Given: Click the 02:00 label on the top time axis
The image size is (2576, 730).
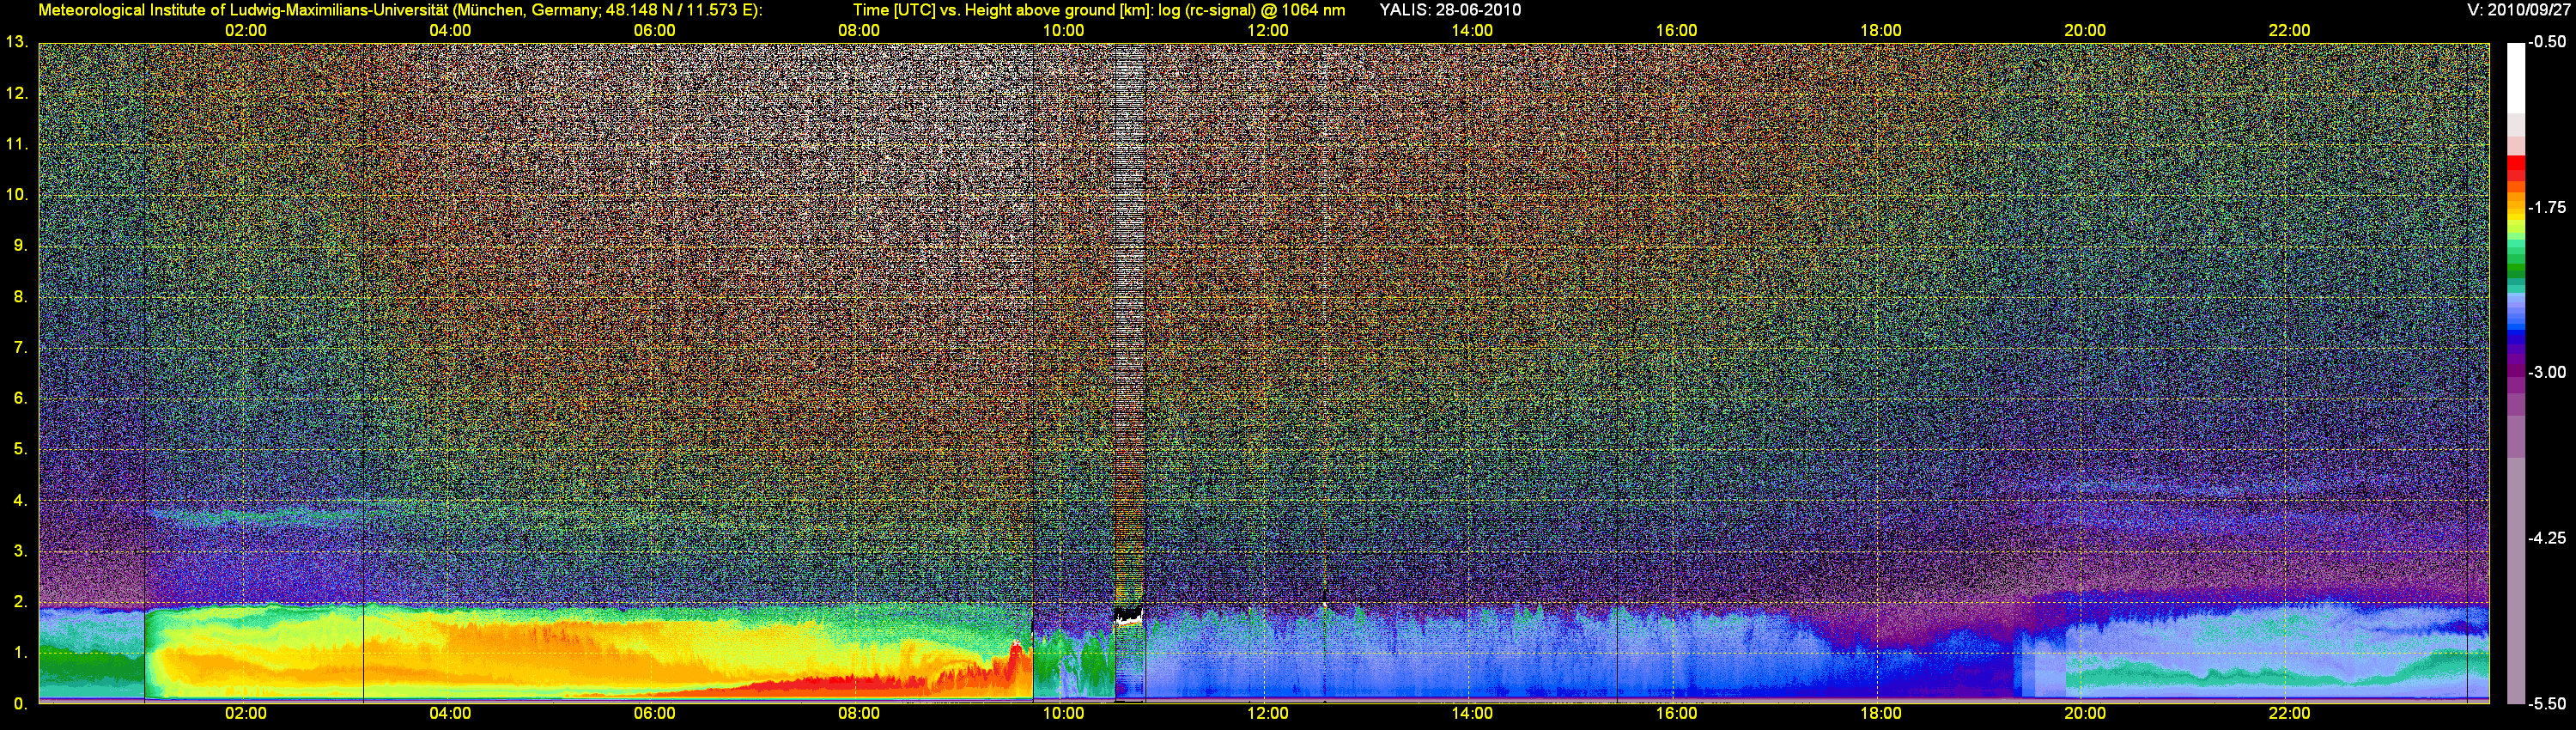Looking at the screenshot, I should (x=246, y=30).
